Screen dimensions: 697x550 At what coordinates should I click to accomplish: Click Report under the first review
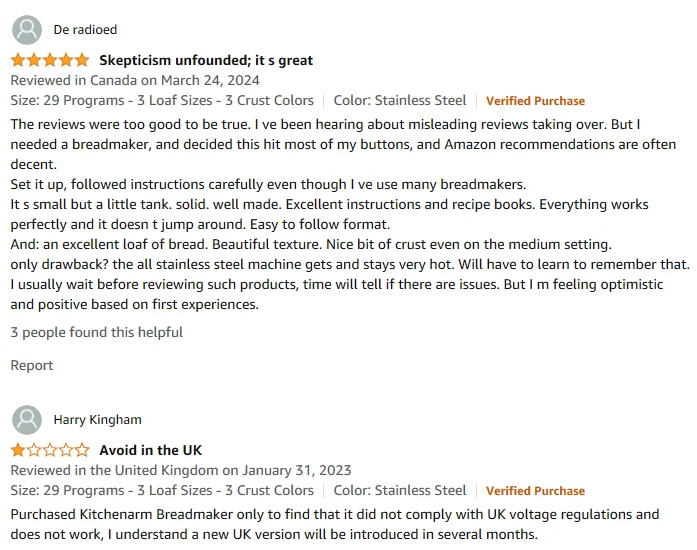pyautogui.click(x=32, y=365)
